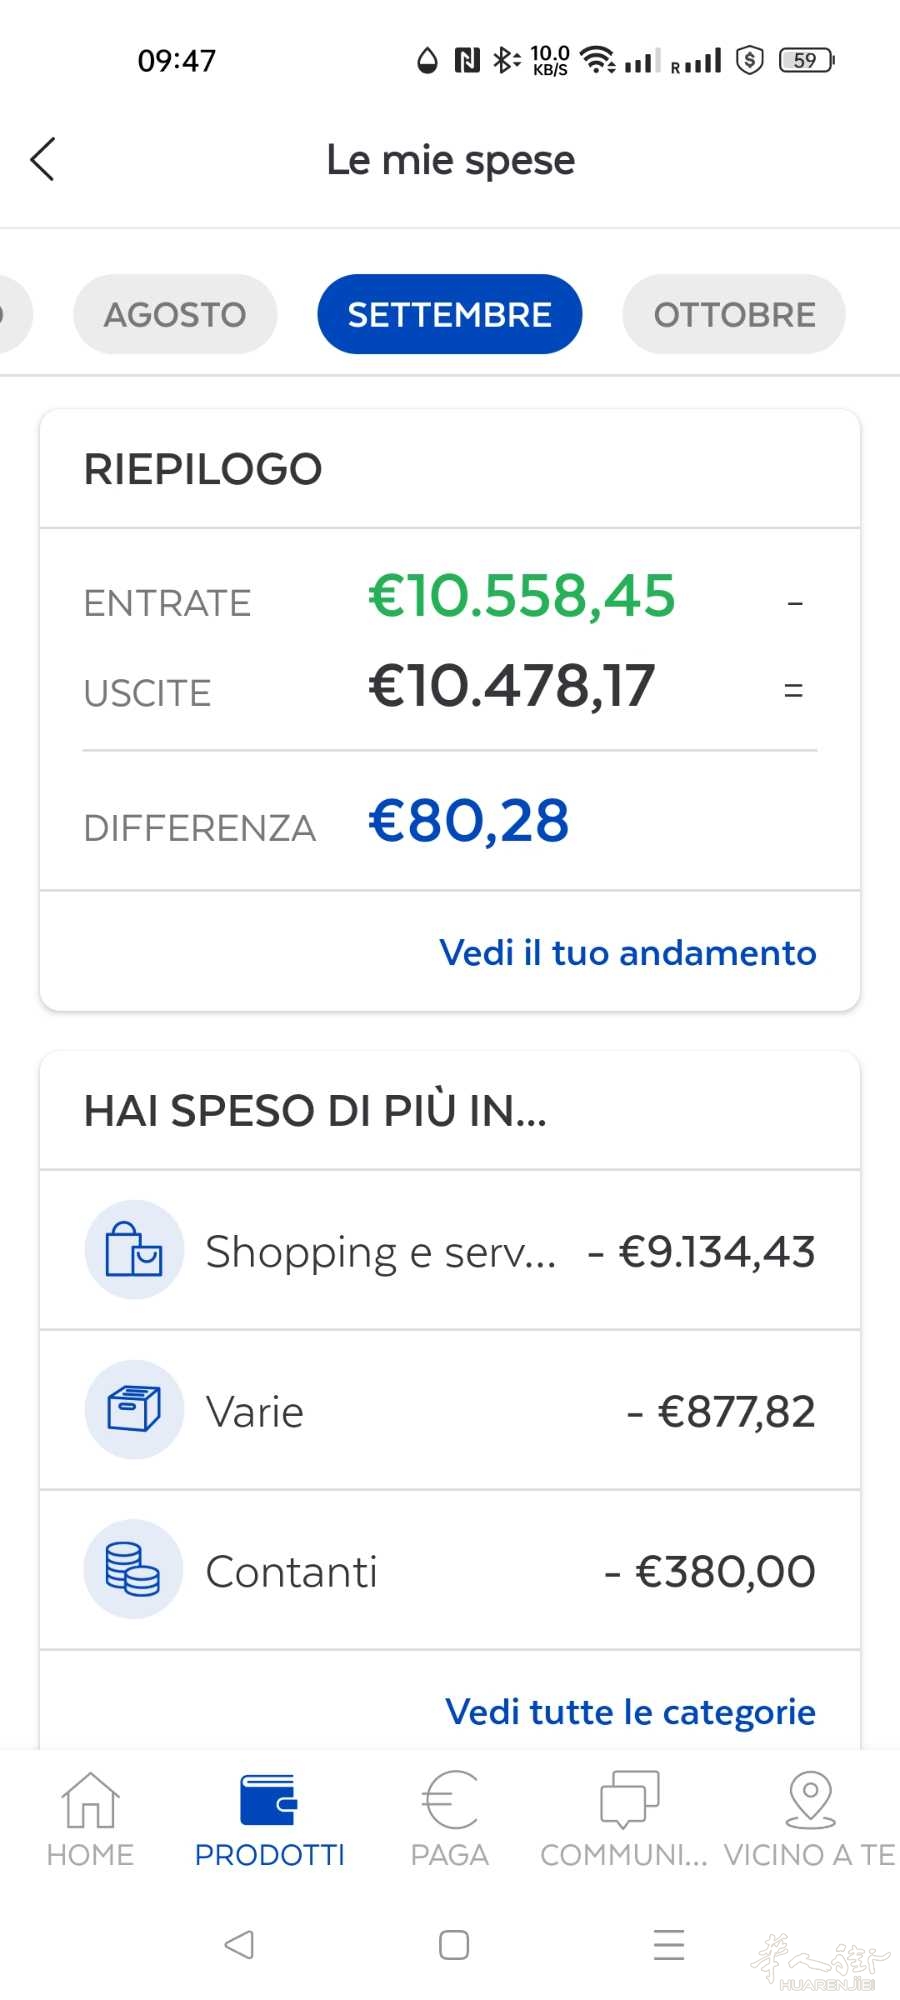Tap the Shopping e serv... amount €9.134,43
The width and height of the screenshot is (900, 2000).
coord(702,1252)
